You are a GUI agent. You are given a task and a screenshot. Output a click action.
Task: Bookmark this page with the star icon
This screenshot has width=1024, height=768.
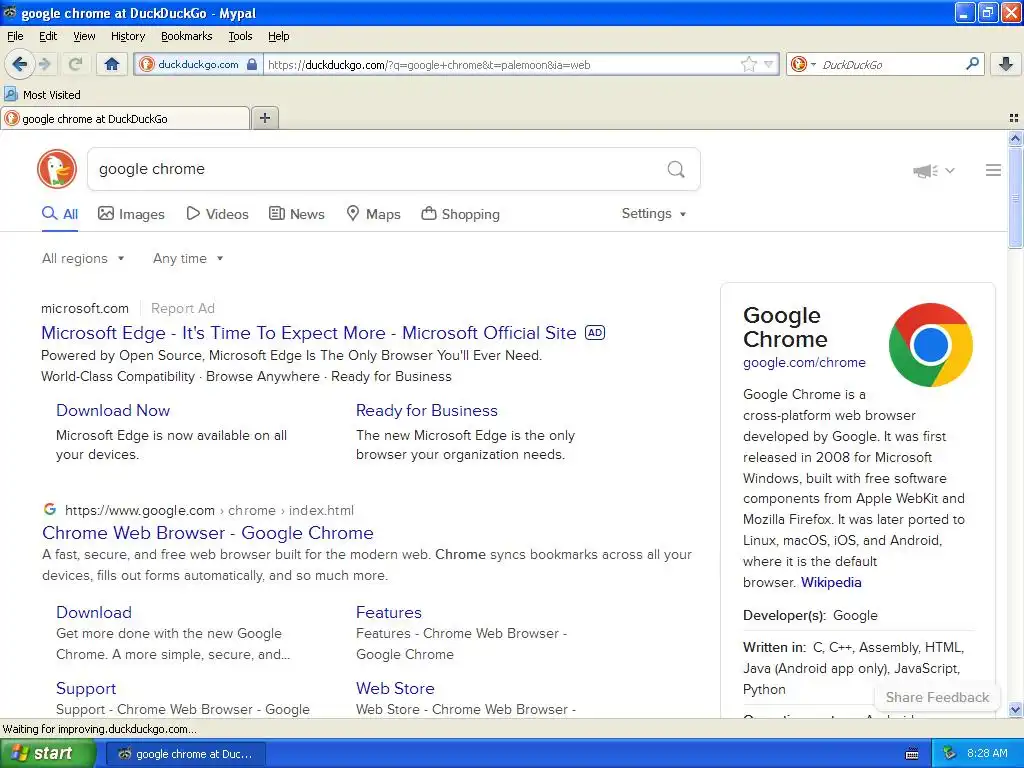pyautogui.click(x=748, y=64)
